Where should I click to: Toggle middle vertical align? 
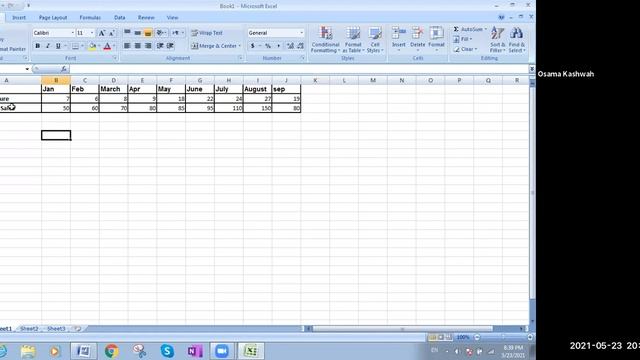pos(138,33)
